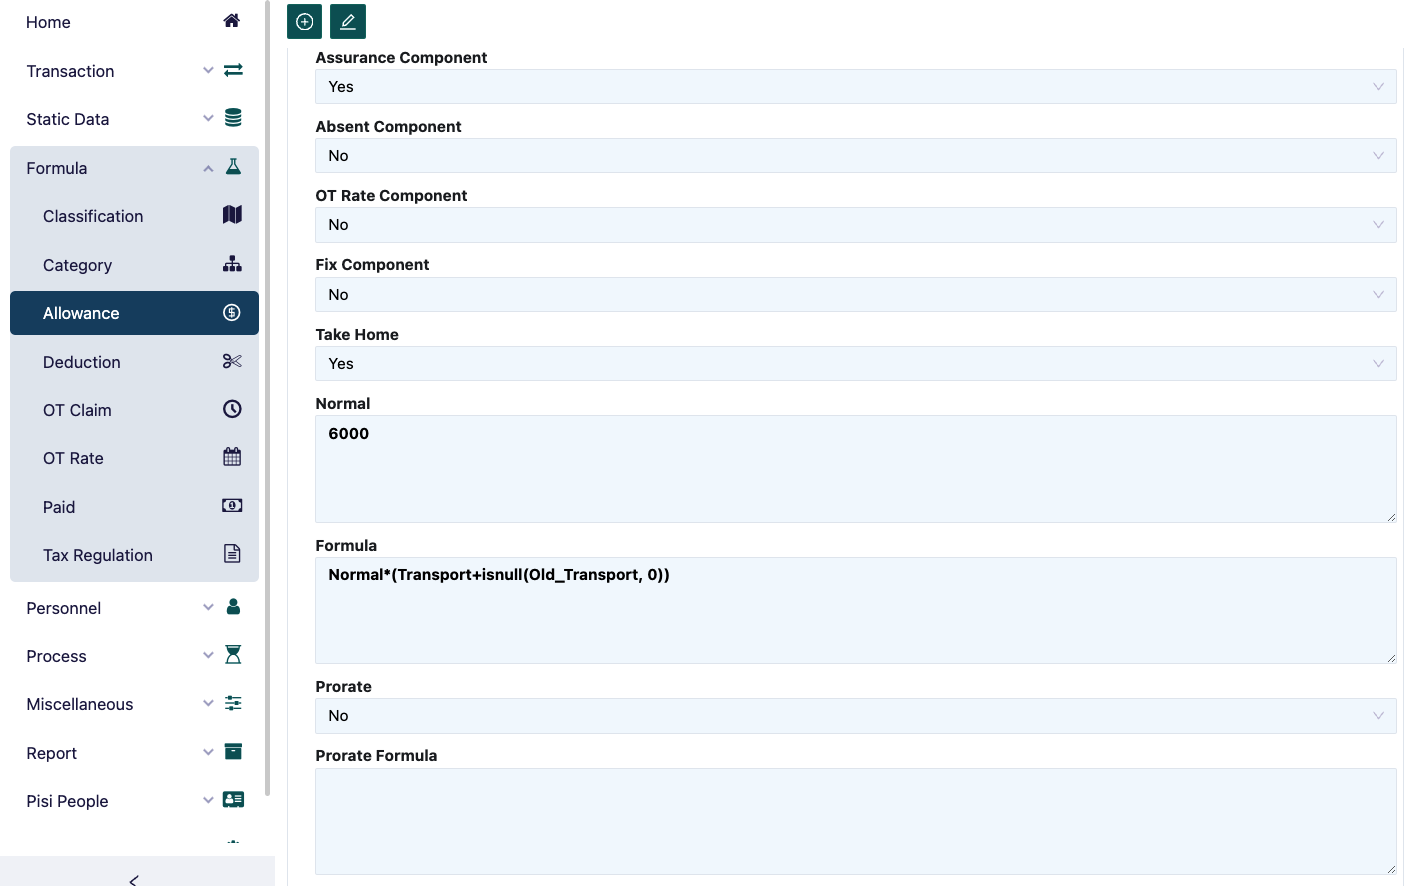1407x886 pixels.
Task: Click the OT Claim clock icon
Action: coord(231,408)
